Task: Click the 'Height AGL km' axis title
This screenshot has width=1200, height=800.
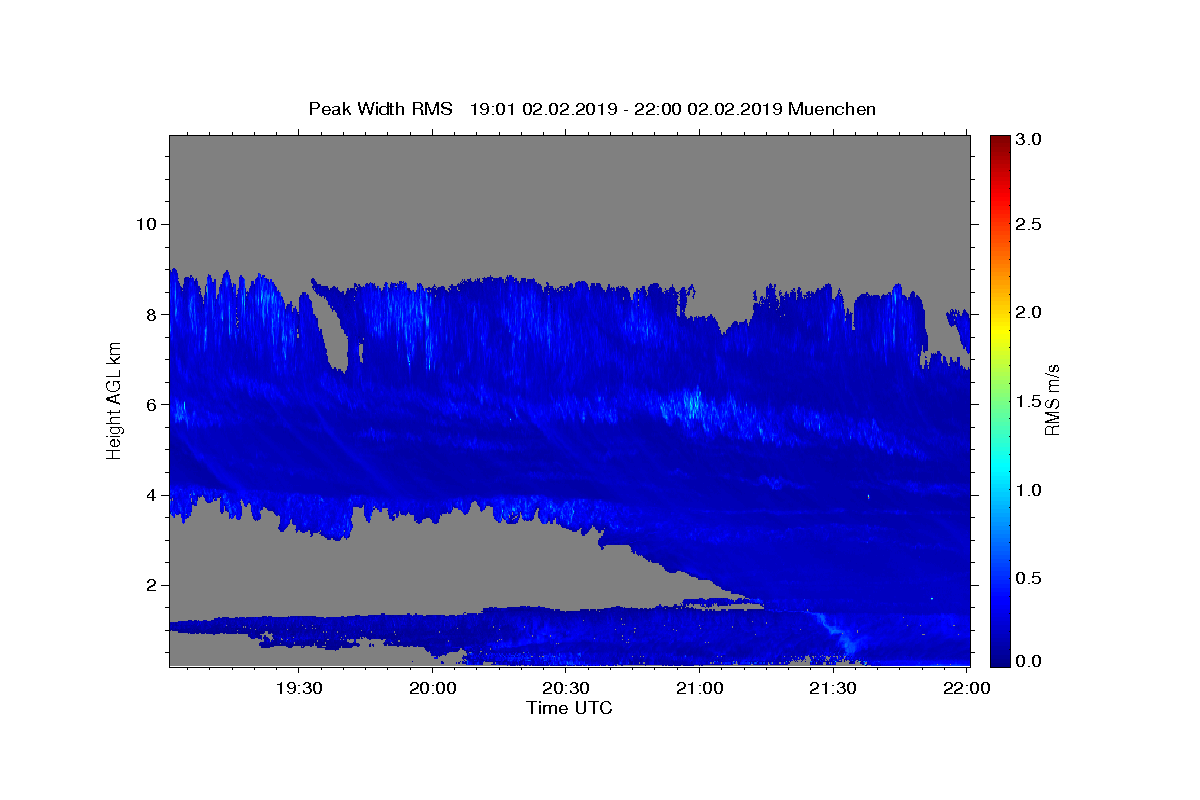Action: coord(115,399)
